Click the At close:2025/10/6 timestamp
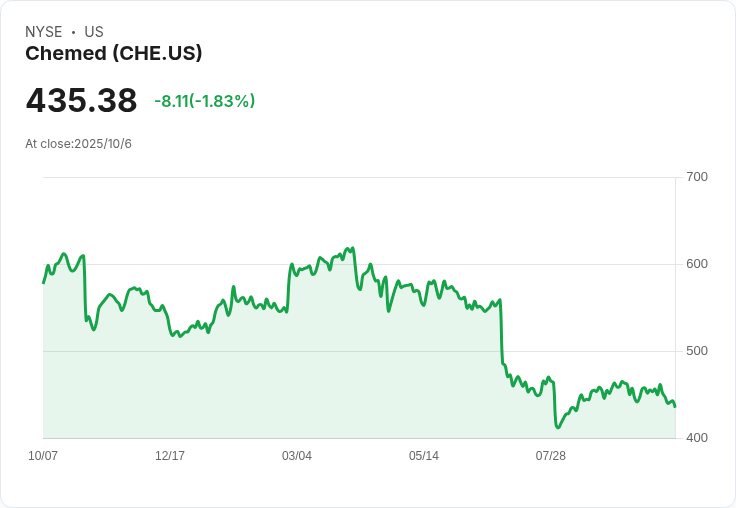Viewport: 736px width, 508px height. click(x=78, y=144)
